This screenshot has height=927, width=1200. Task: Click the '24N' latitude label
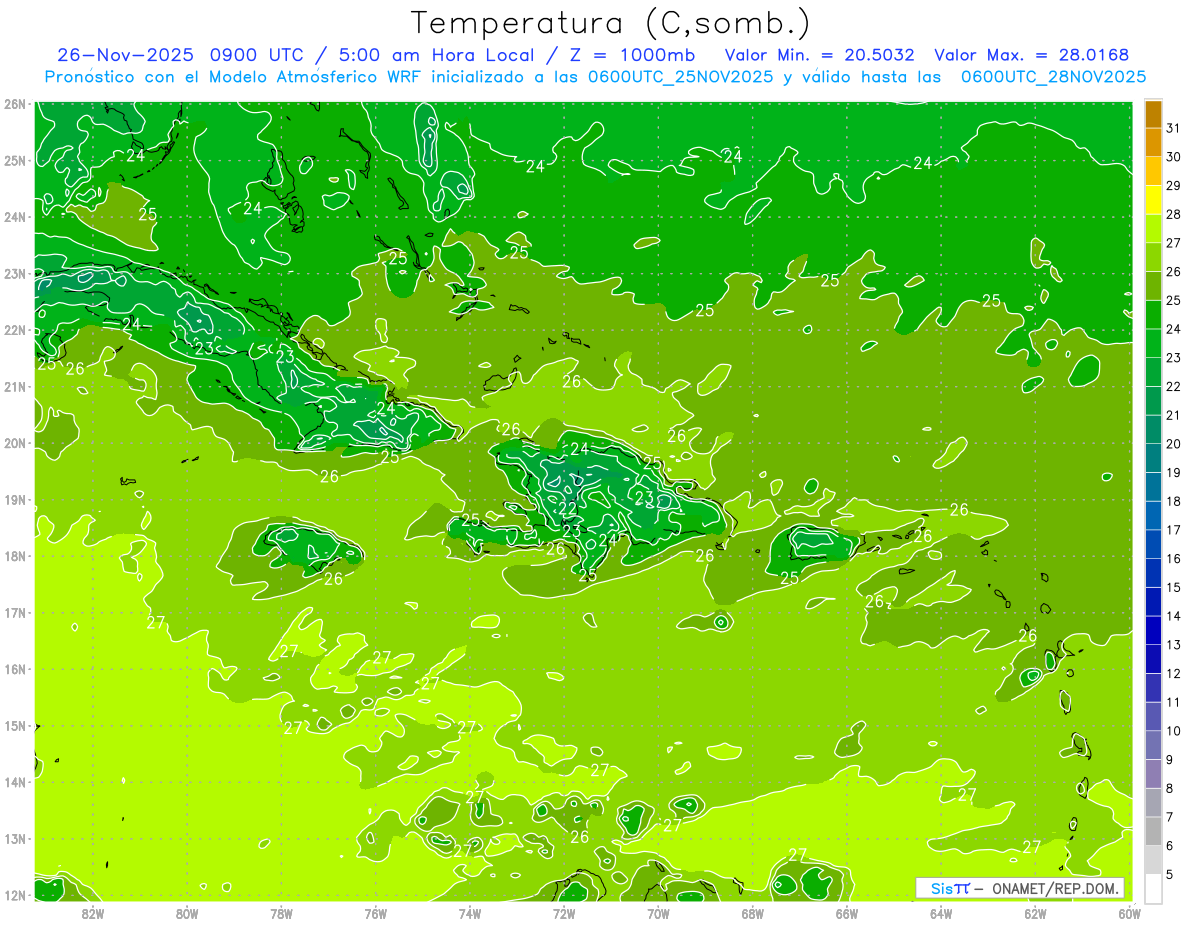pyautogui.click(x=14, y=217)
